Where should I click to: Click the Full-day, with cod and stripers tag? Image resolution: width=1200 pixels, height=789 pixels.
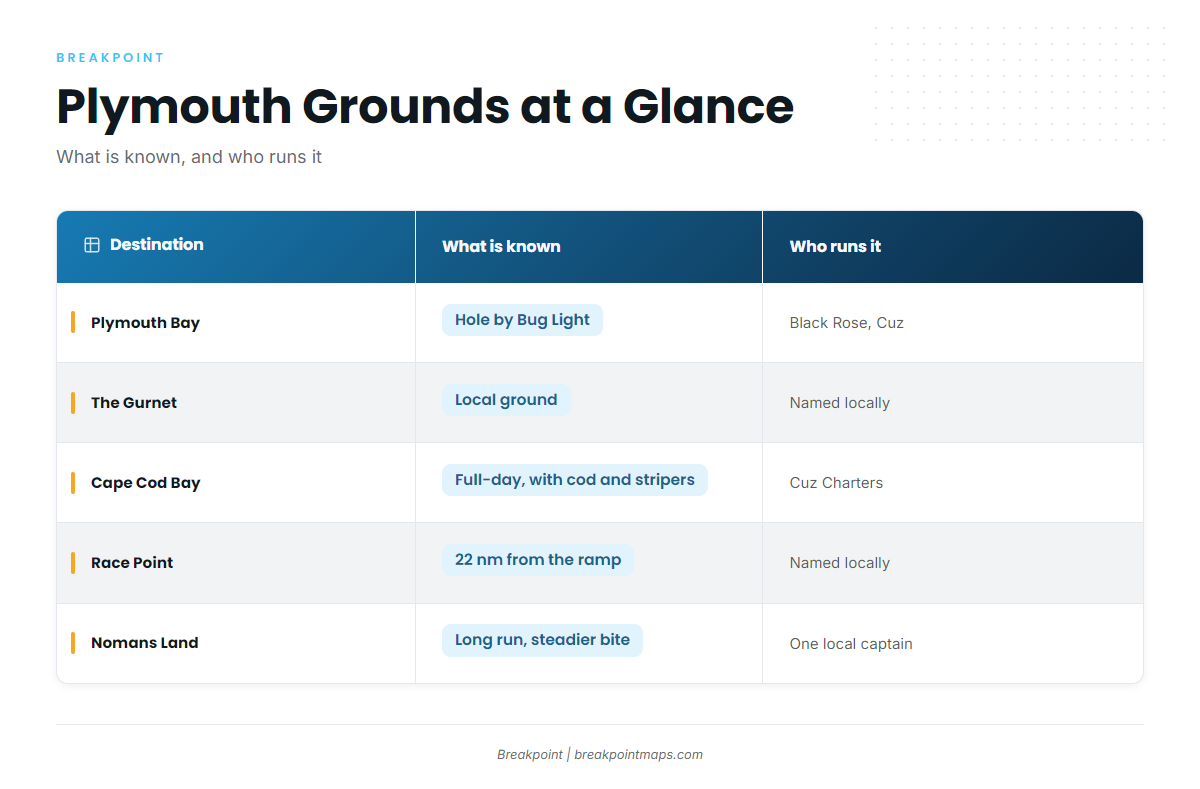click(575, 480)
